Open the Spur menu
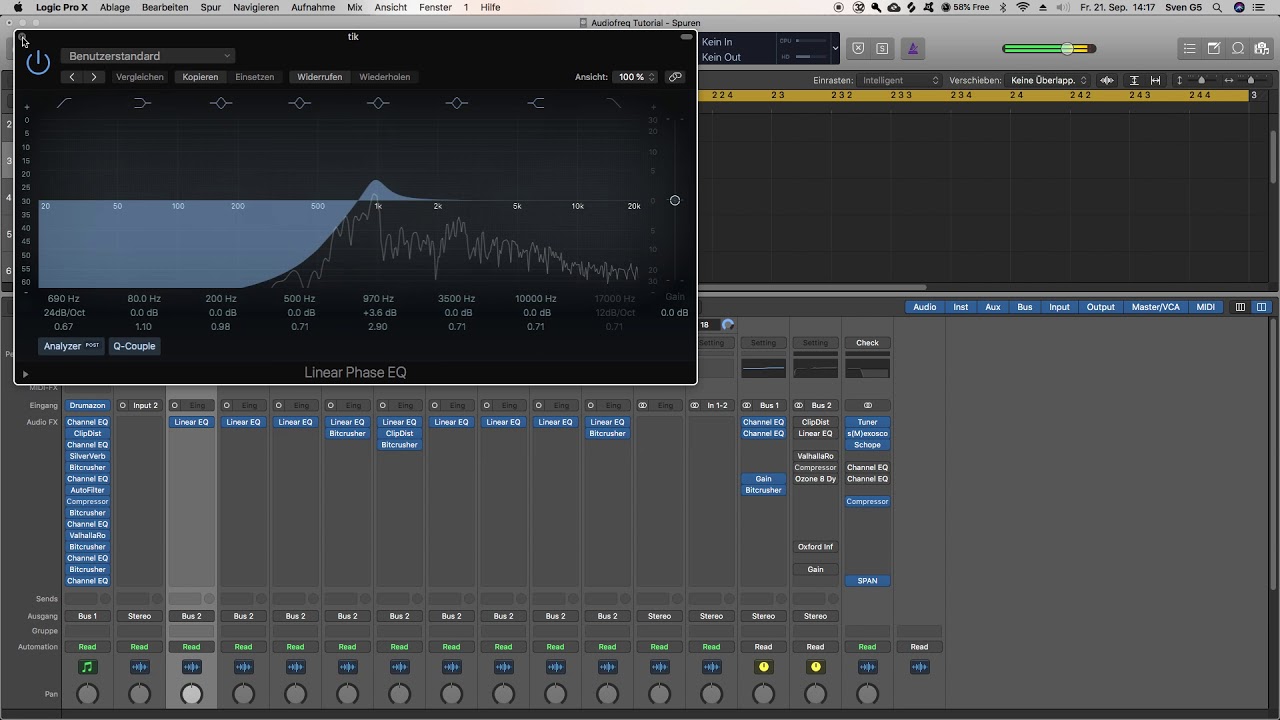1280x720 pixels. coord(210,7)
